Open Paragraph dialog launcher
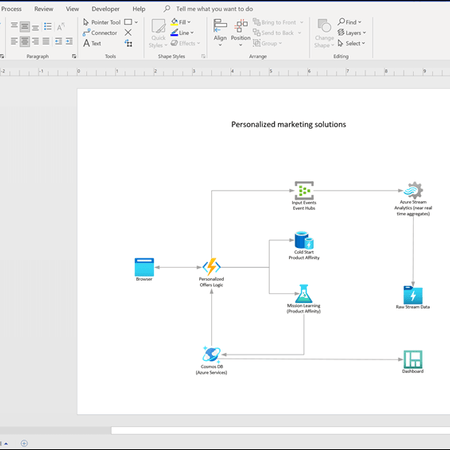The height and width of the screenshot is (450, 450). (x=74, y=56)
